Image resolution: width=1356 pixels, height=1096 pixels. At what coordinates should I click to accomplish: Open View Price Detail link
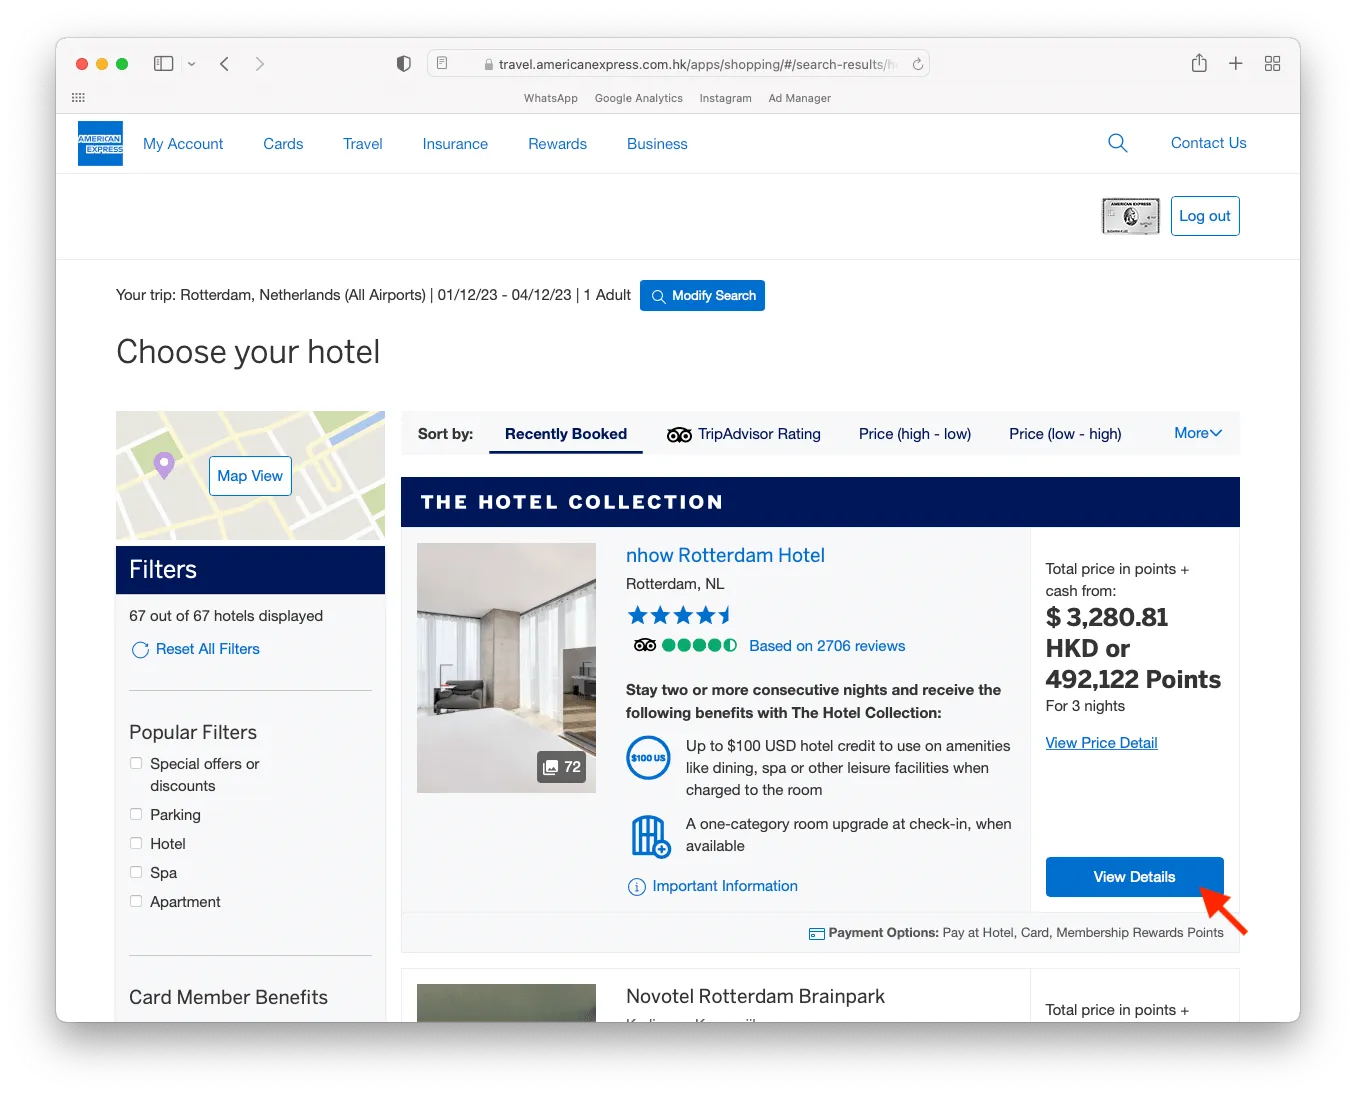(1102, 743)
